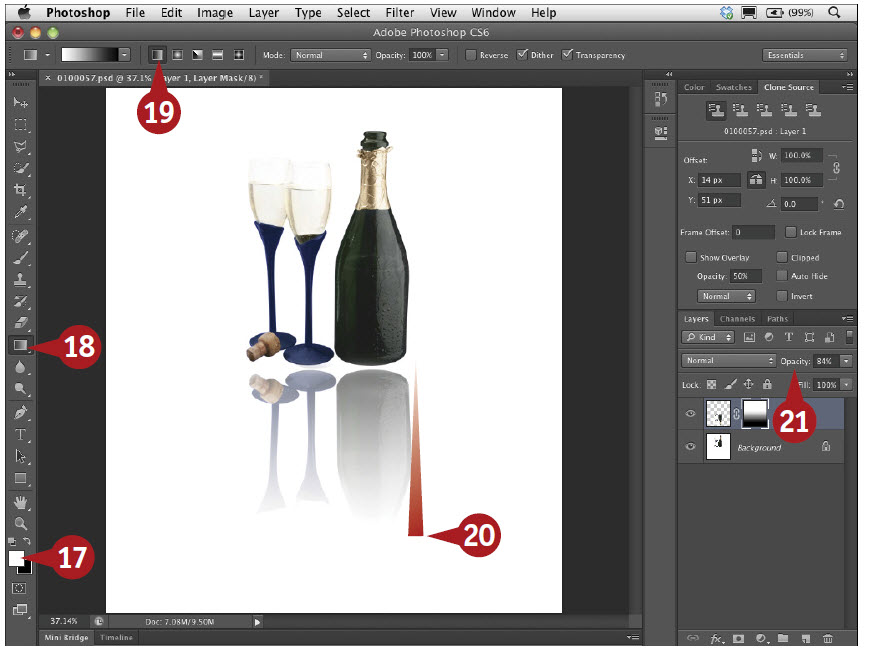Image resolution: width=870 pixels, height=653 pixels.
Task: Select the Spot Healing Brush tool
Action: pos(21,236)
